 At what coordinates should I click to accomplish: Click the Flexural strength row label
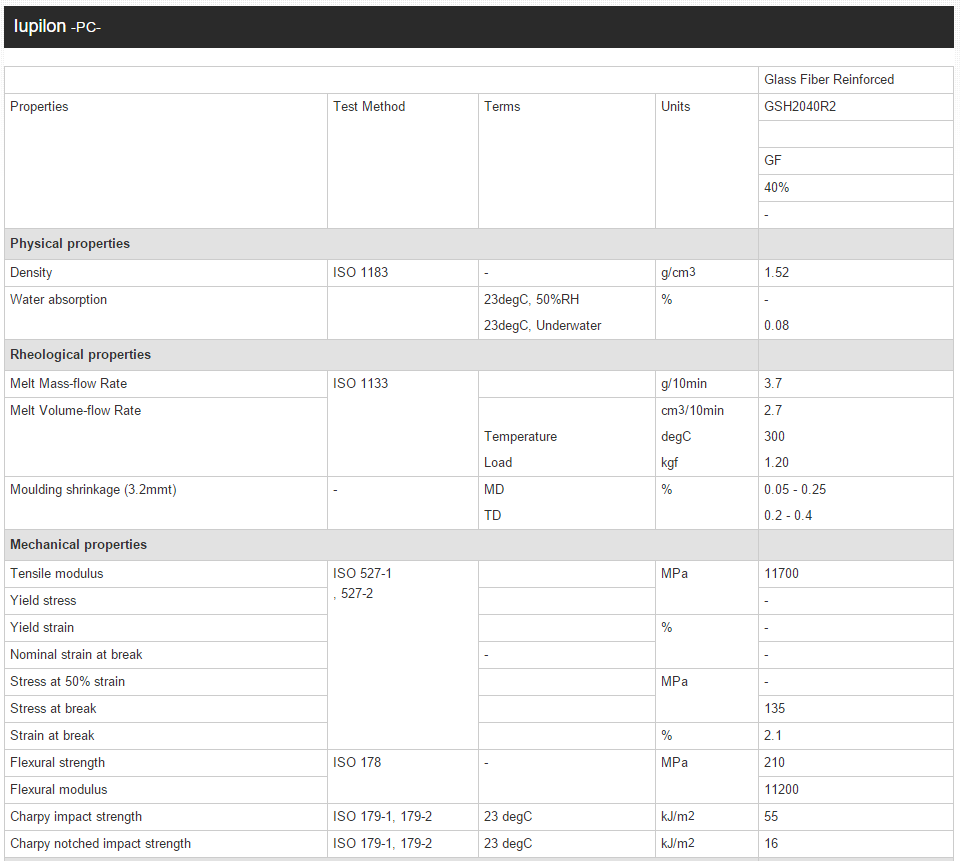58,762
